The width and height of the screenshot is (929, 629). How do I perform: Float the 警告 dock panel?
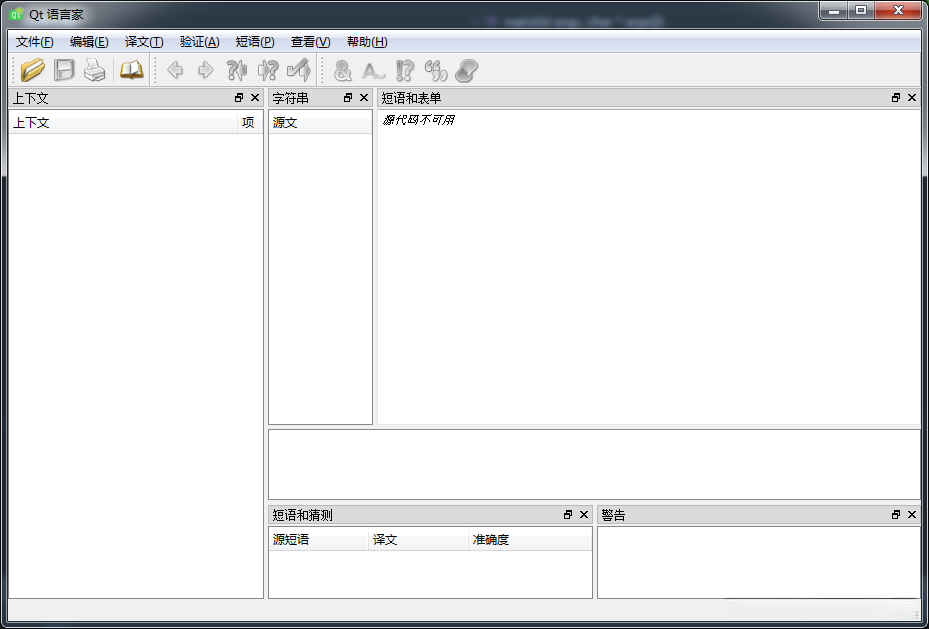coord(896,515)
